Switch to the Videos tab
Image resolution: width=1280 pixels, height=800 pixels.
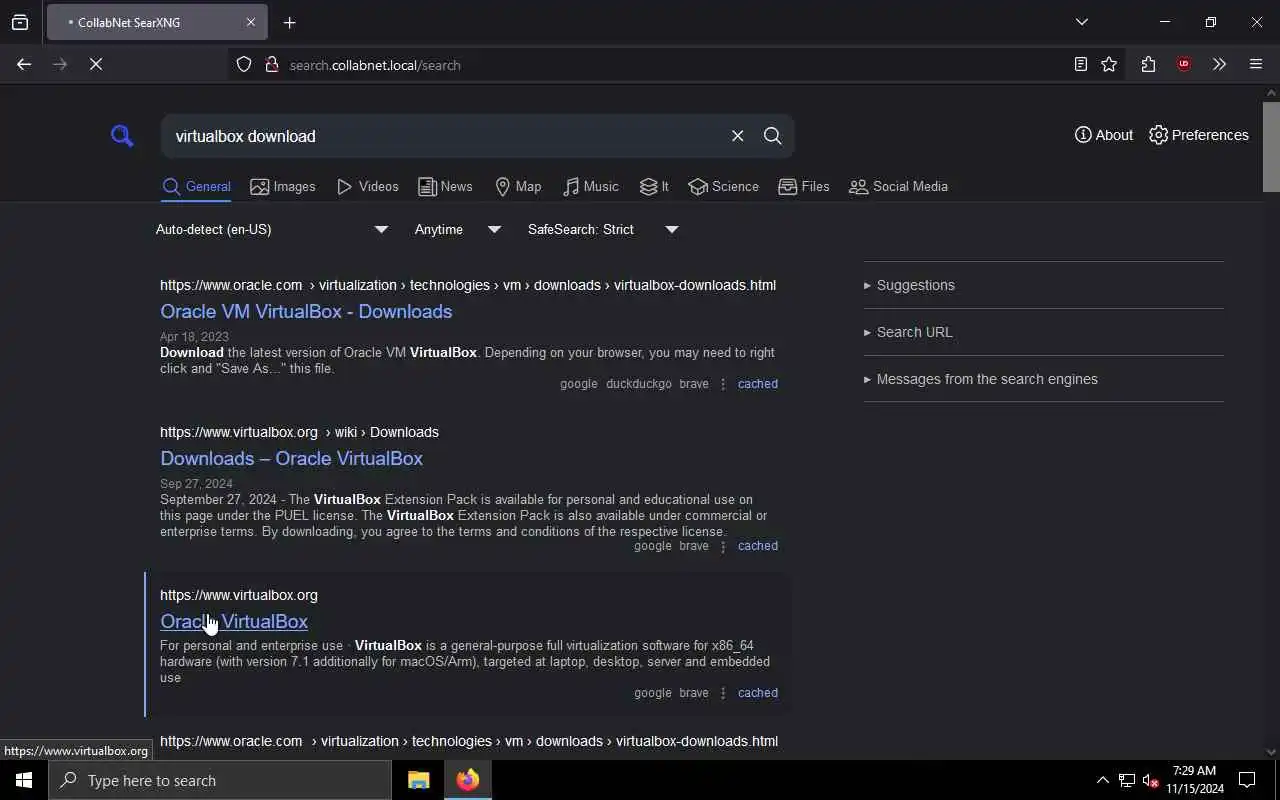[367, 187]
